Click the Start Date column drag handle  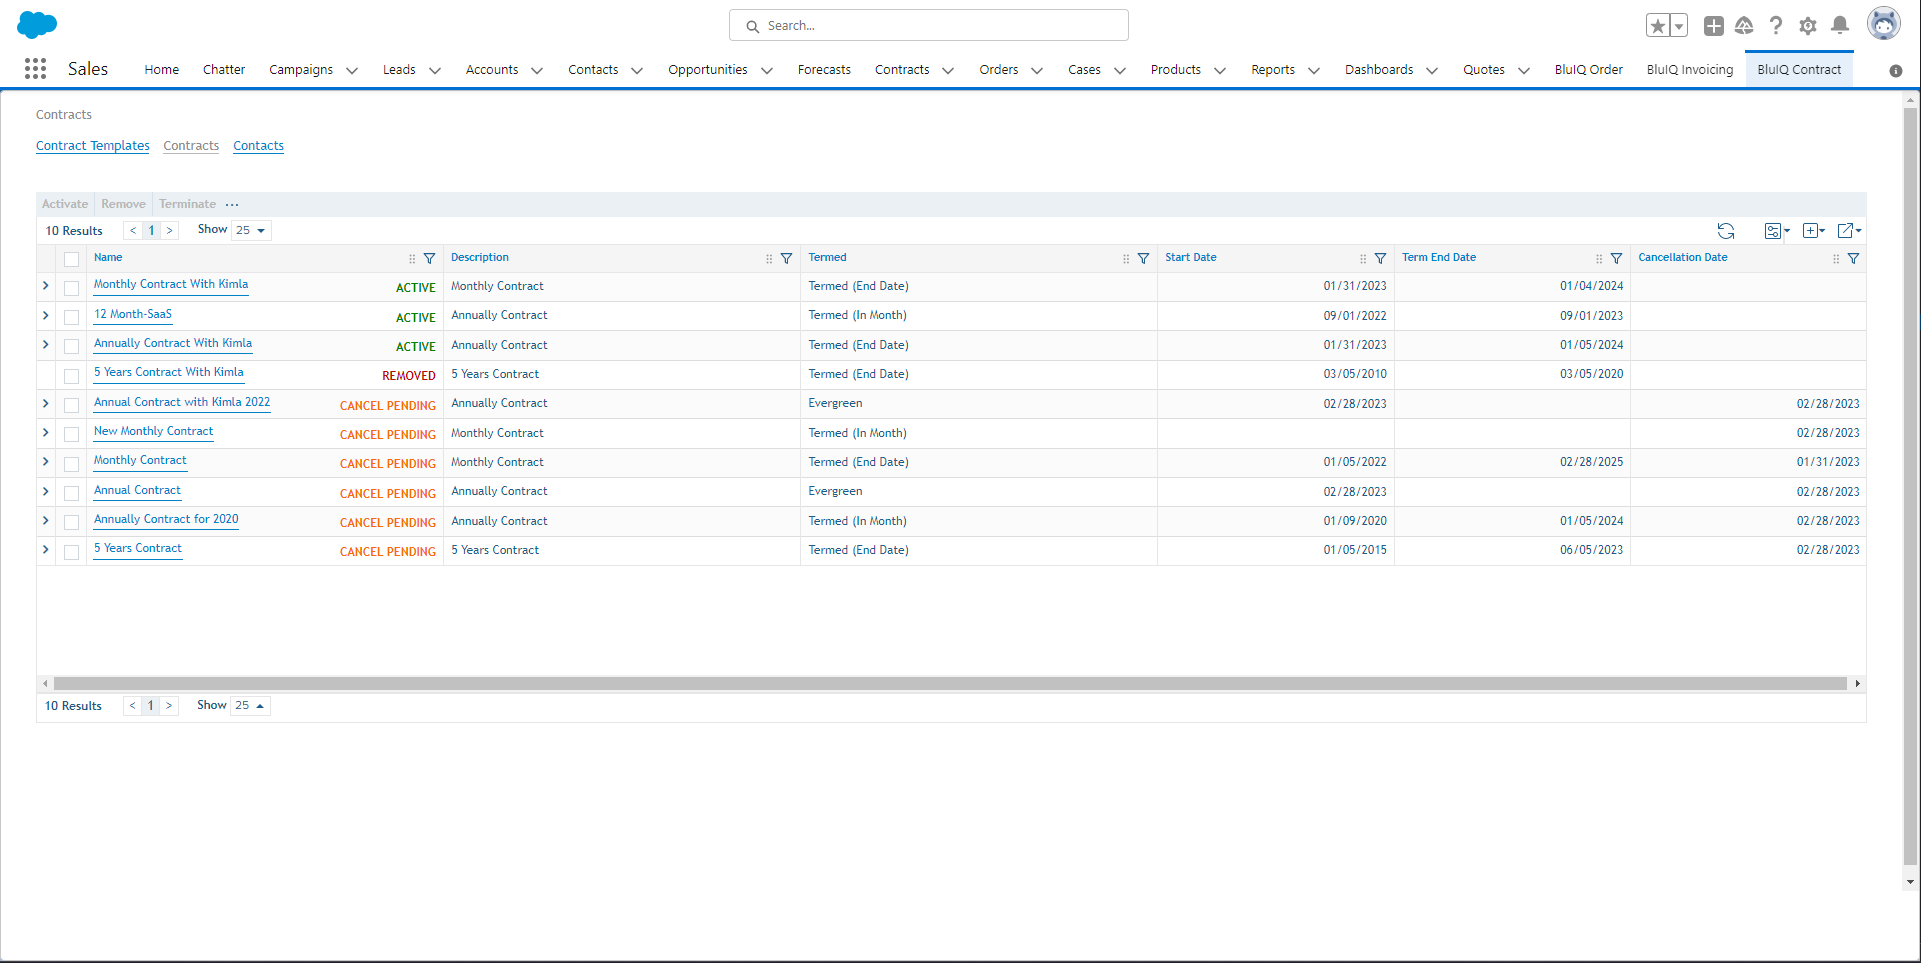1363,259
